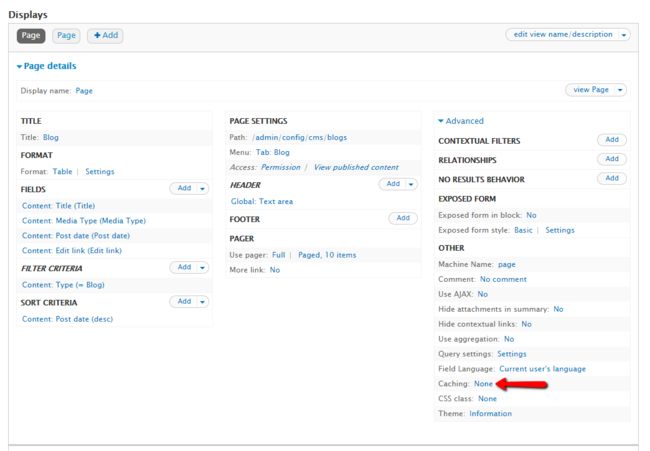Image resolution: width=650 pixels, height=451 pixels.
Task: Open the FIELDS Add dropdown arrow
Action: (202, 189)
